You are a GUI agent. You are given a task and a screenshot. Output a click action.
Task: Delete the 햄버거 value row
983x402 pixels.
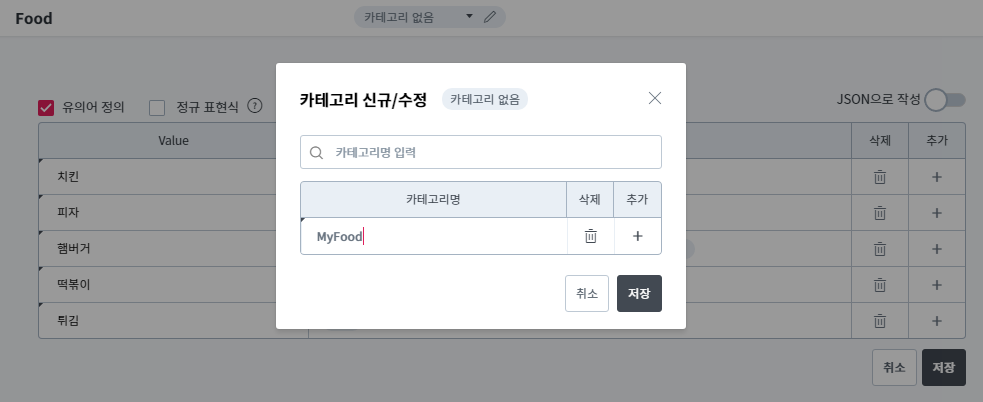click(880, 249)
